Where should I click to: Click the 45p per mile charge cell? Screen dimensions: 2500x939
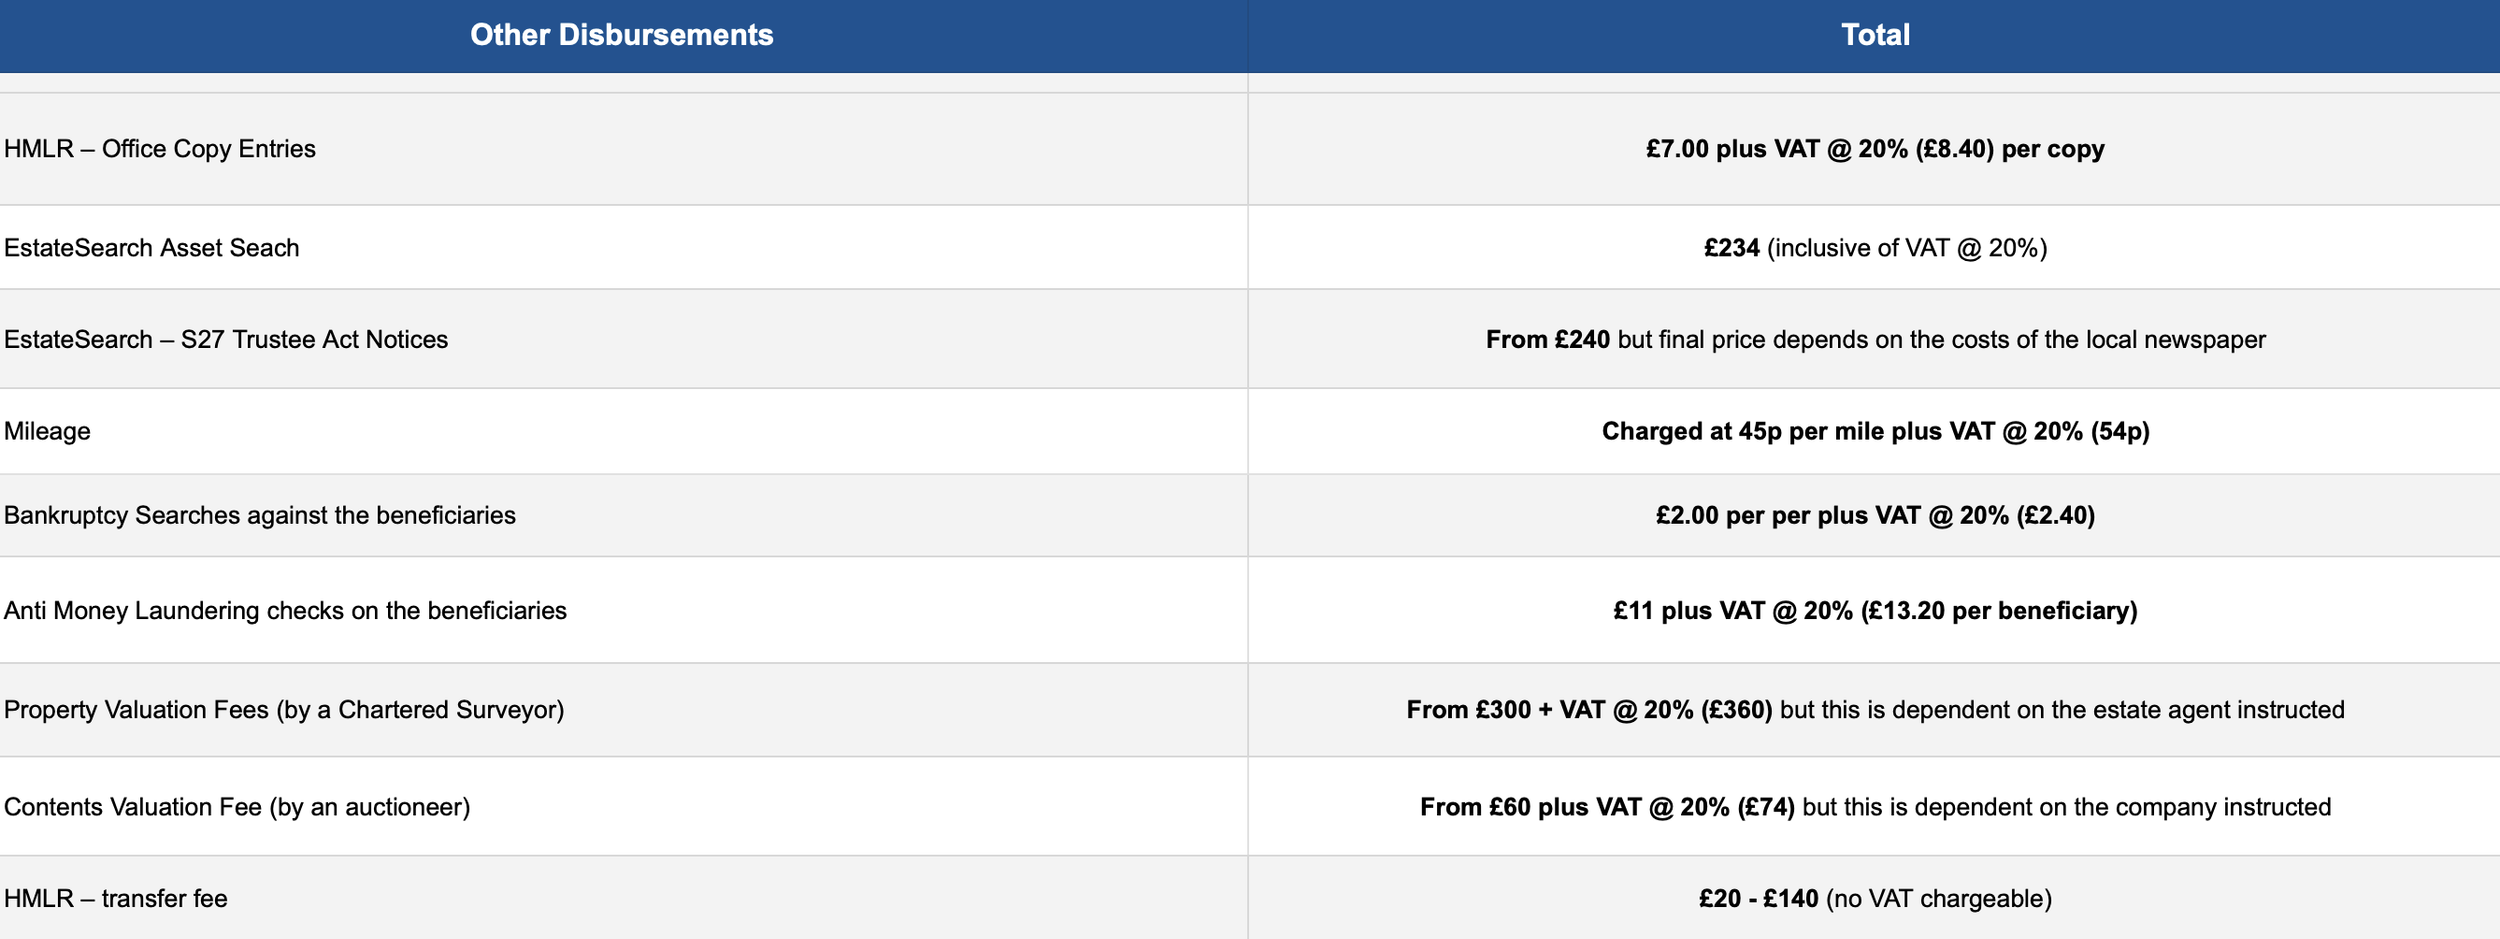click(x=1875, y=431)
